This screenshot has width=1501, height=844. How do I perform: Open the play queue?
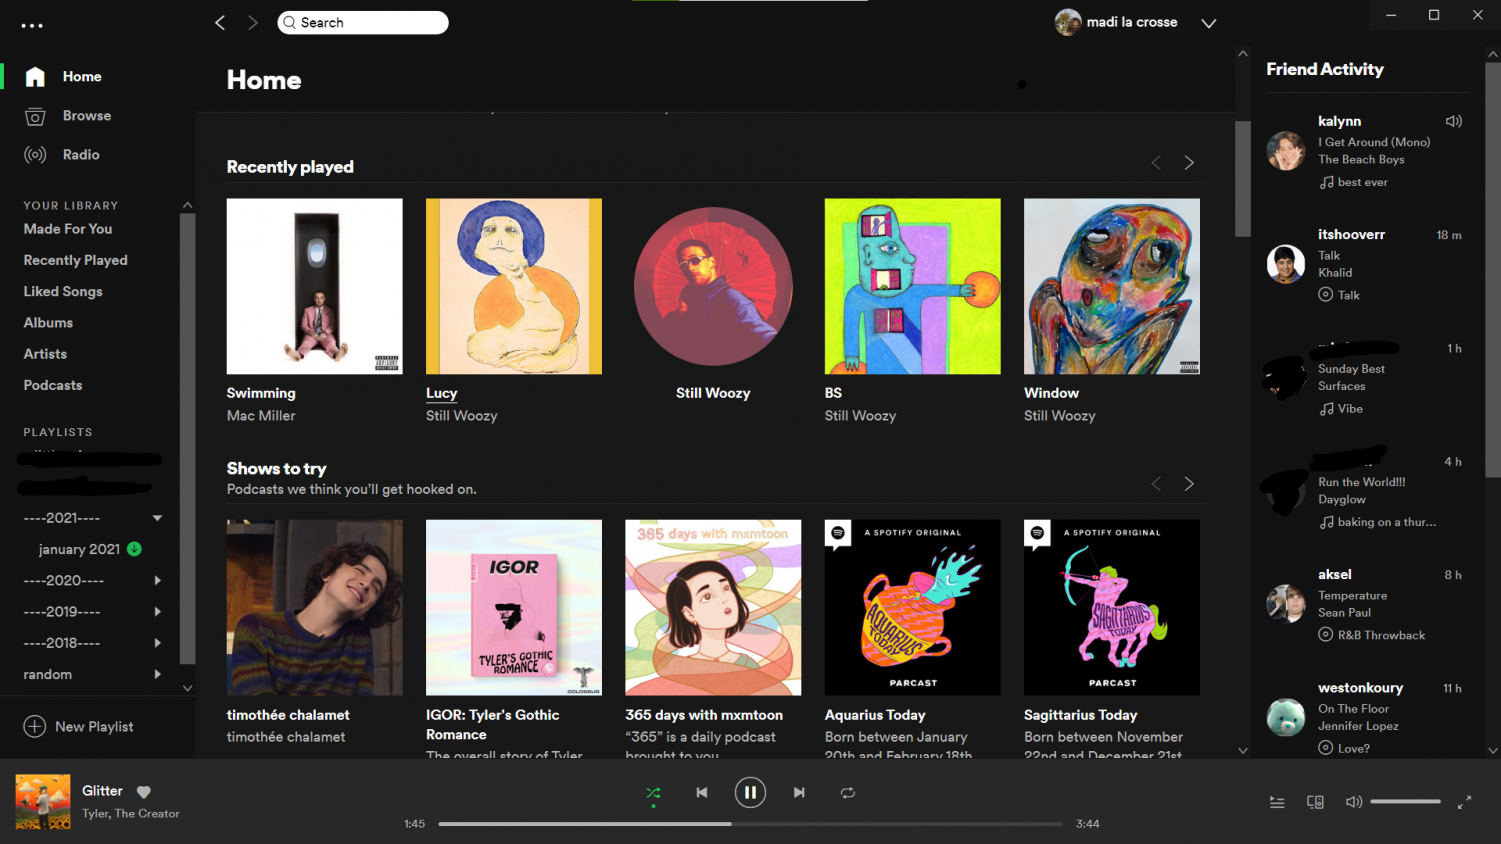[x=1277, y=802]
